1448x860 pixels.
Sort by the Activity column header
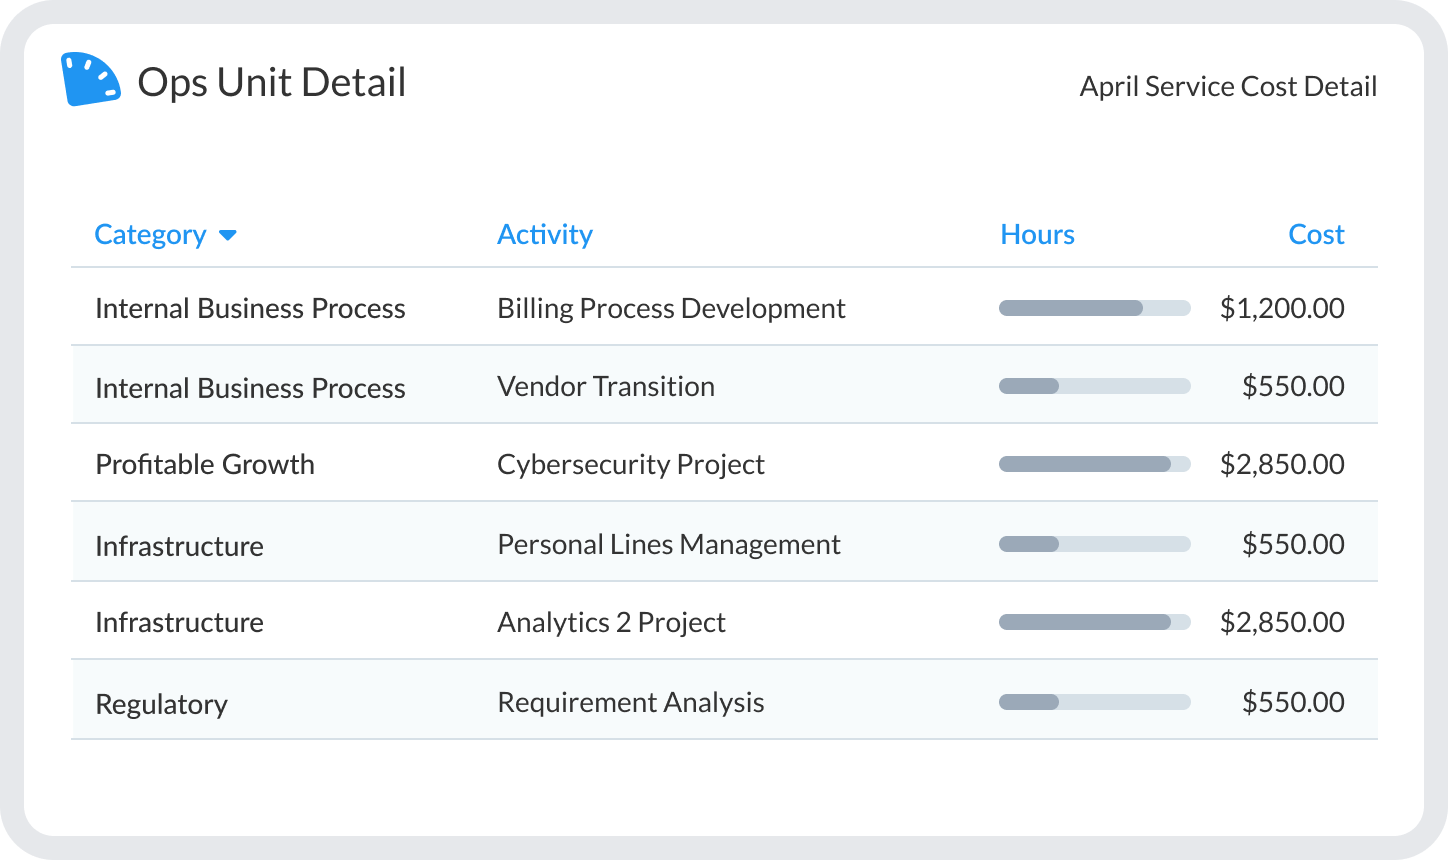545,234
